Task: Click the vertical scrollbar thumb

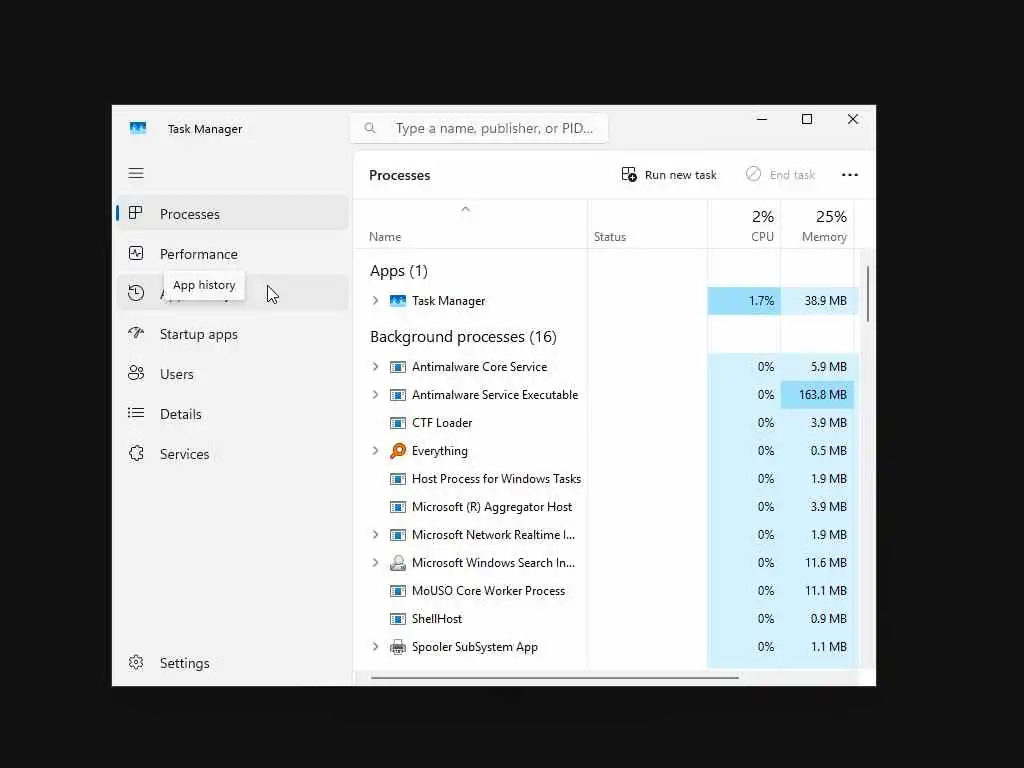Action: [867, 293]
